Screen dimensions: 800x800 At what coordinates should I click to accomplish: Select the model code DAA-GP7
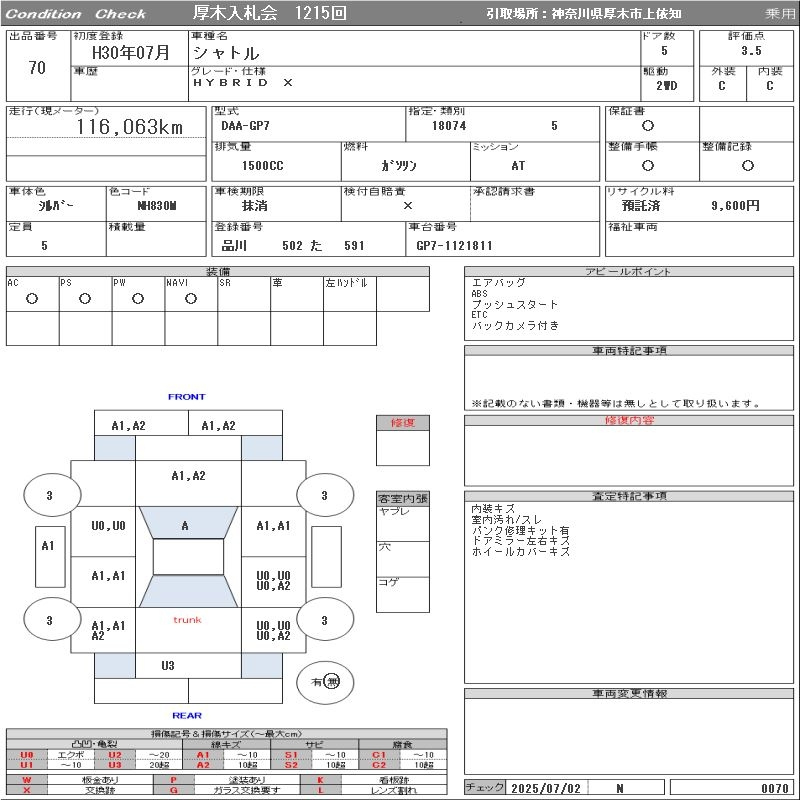(x=245, y=126)
